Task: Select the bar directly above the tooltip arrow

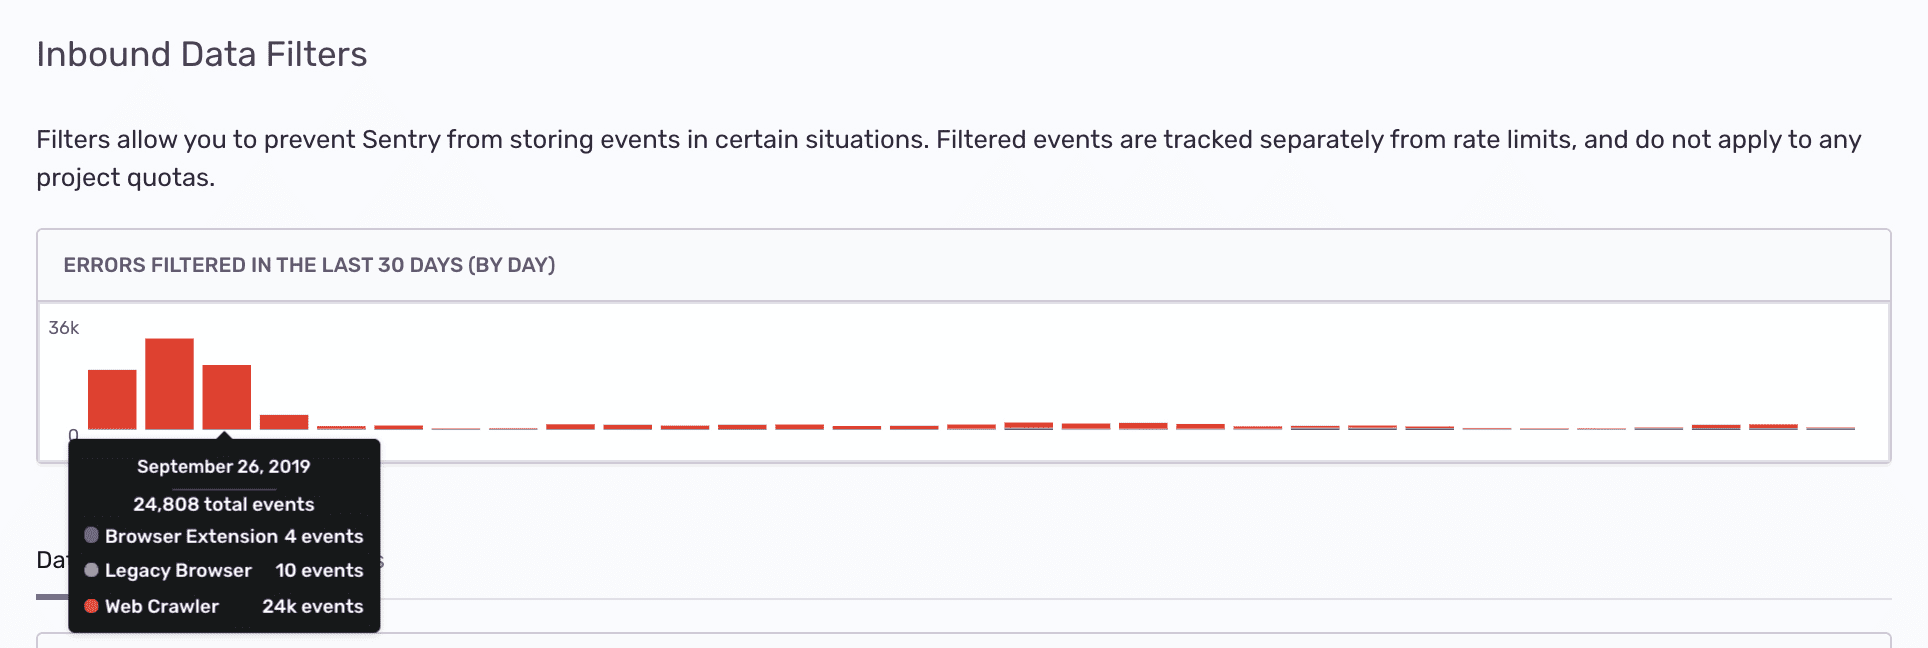Action: (227, 397)
